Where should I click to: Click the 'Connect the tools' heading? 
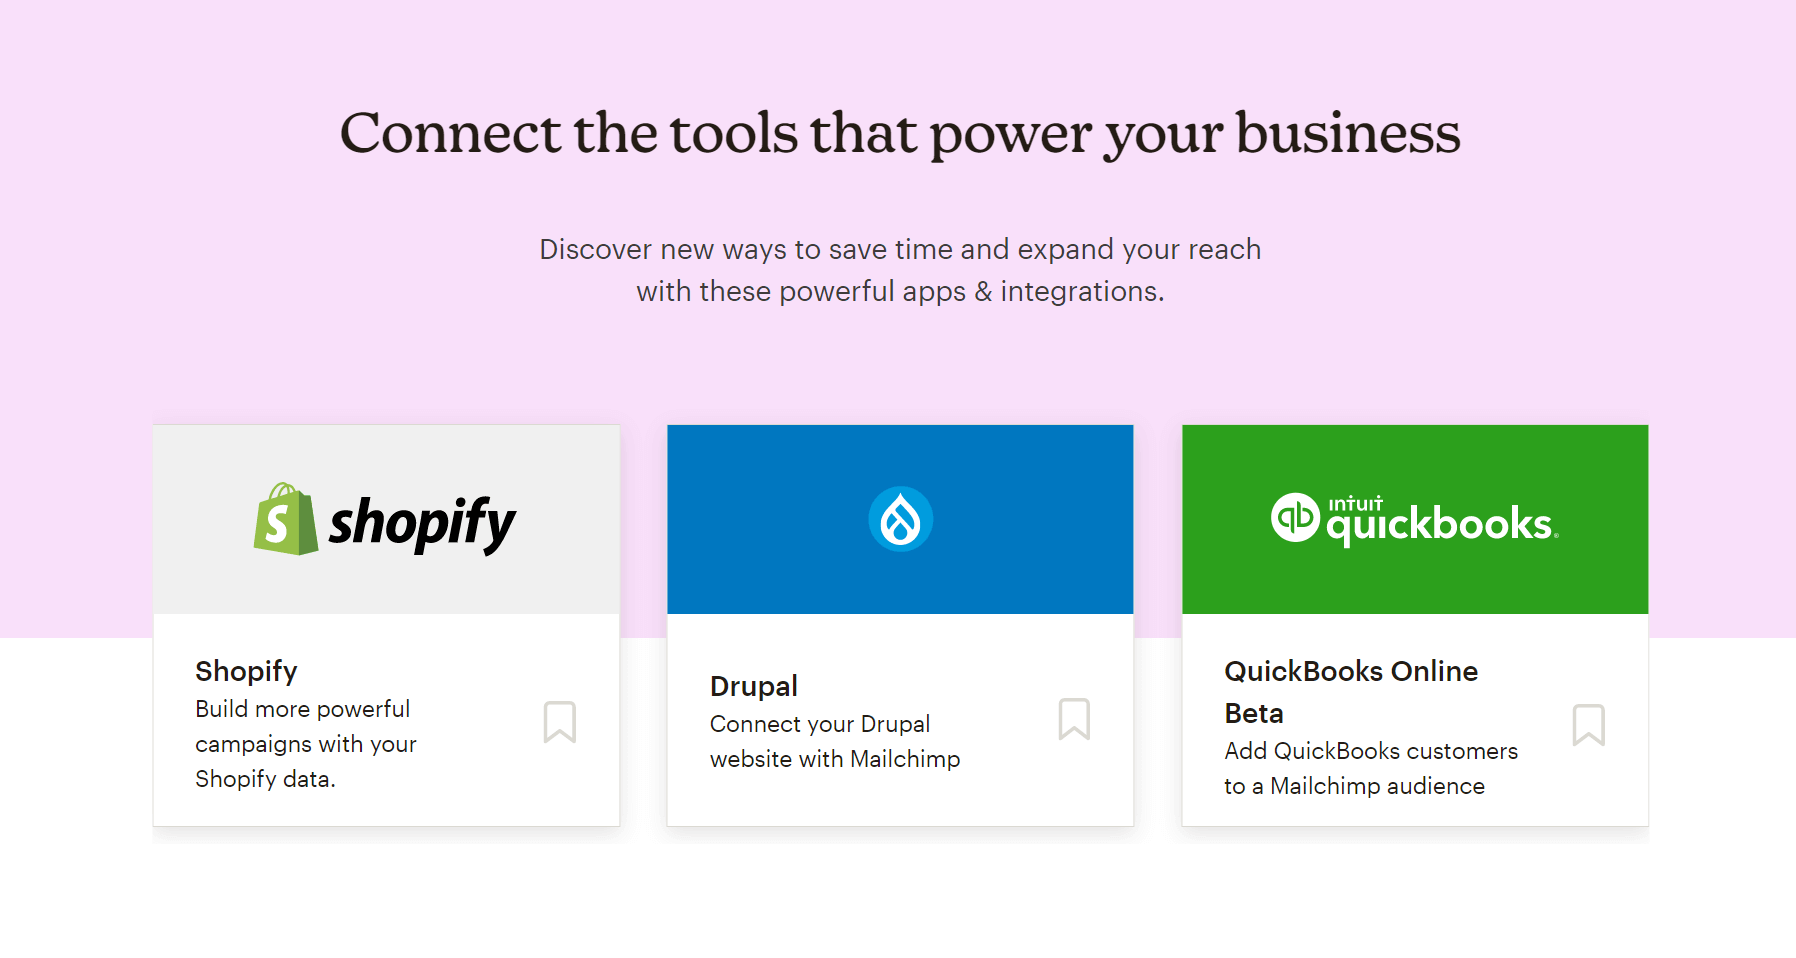900,133
